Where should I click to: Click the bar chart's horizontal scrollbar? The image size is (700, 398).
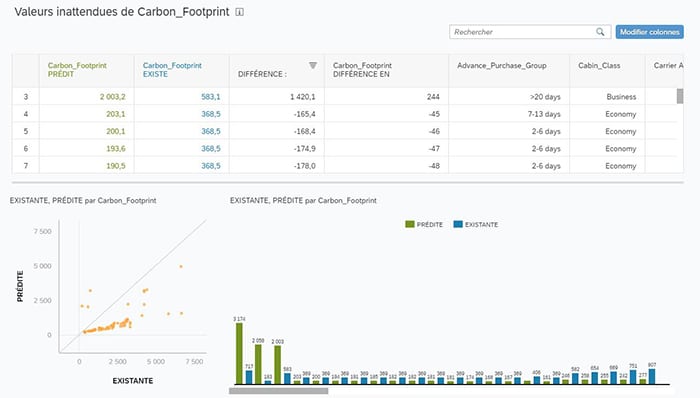point(279,391)
